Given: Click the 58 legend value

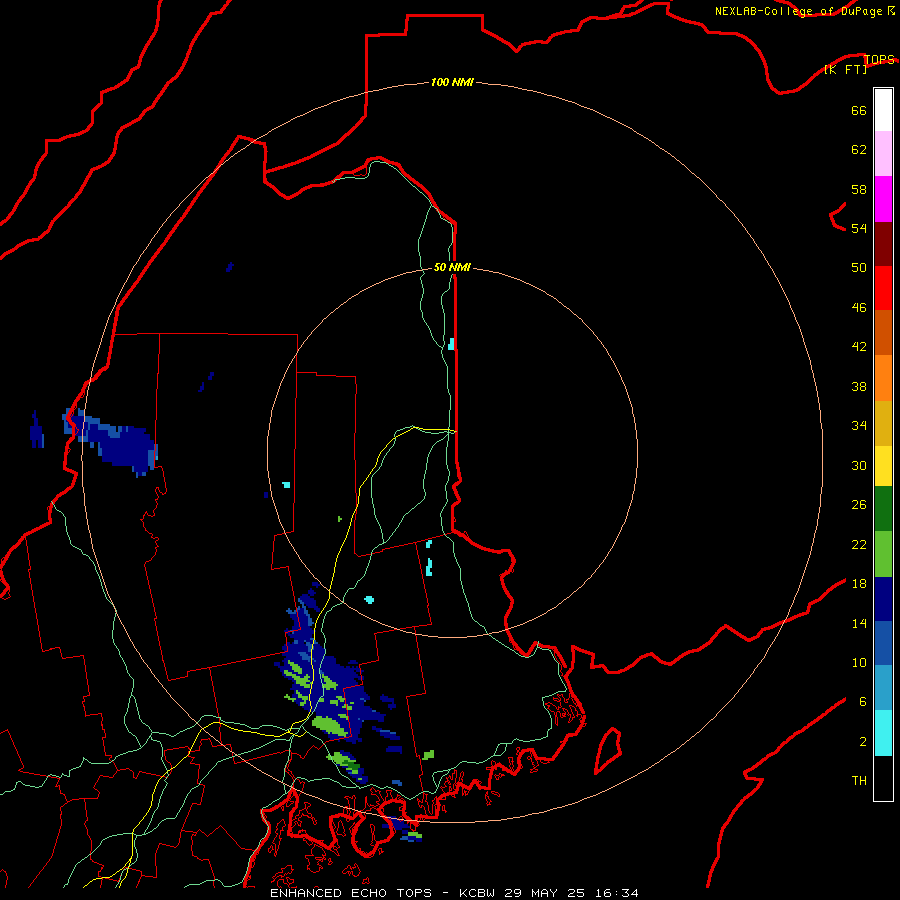Looking at the screenshot, I should (x=859, y=189).
